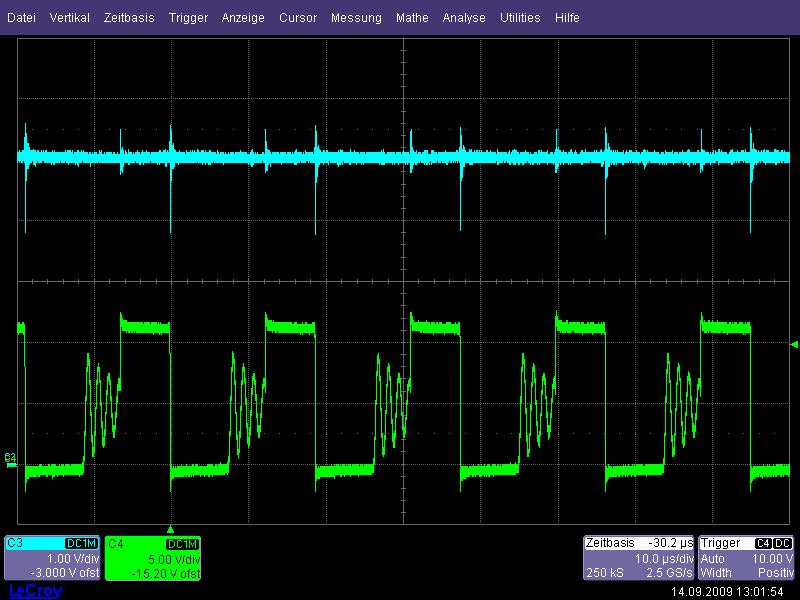The image size is (800, 600).
Task: Open the Anzeige menu
Action: pos(243,18)
